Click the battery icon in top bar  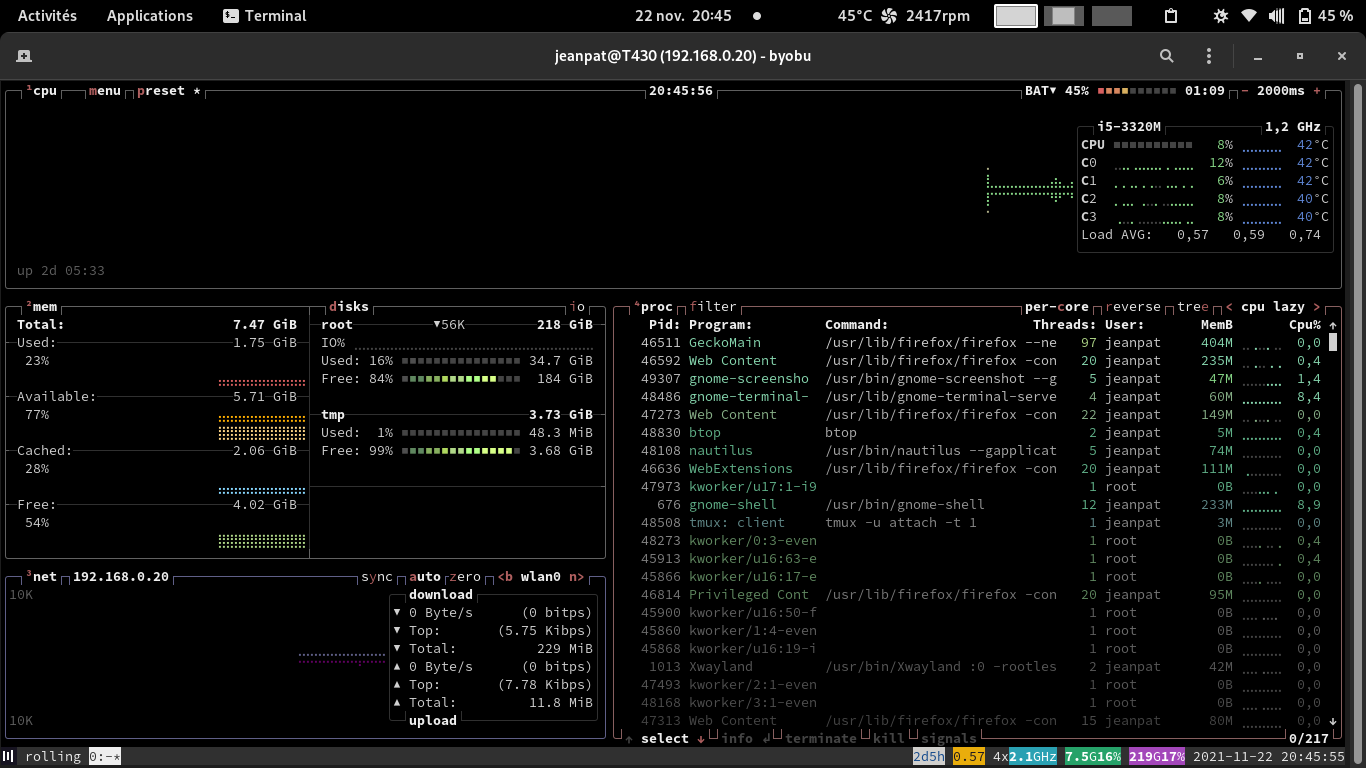[x=1305, y=16]
